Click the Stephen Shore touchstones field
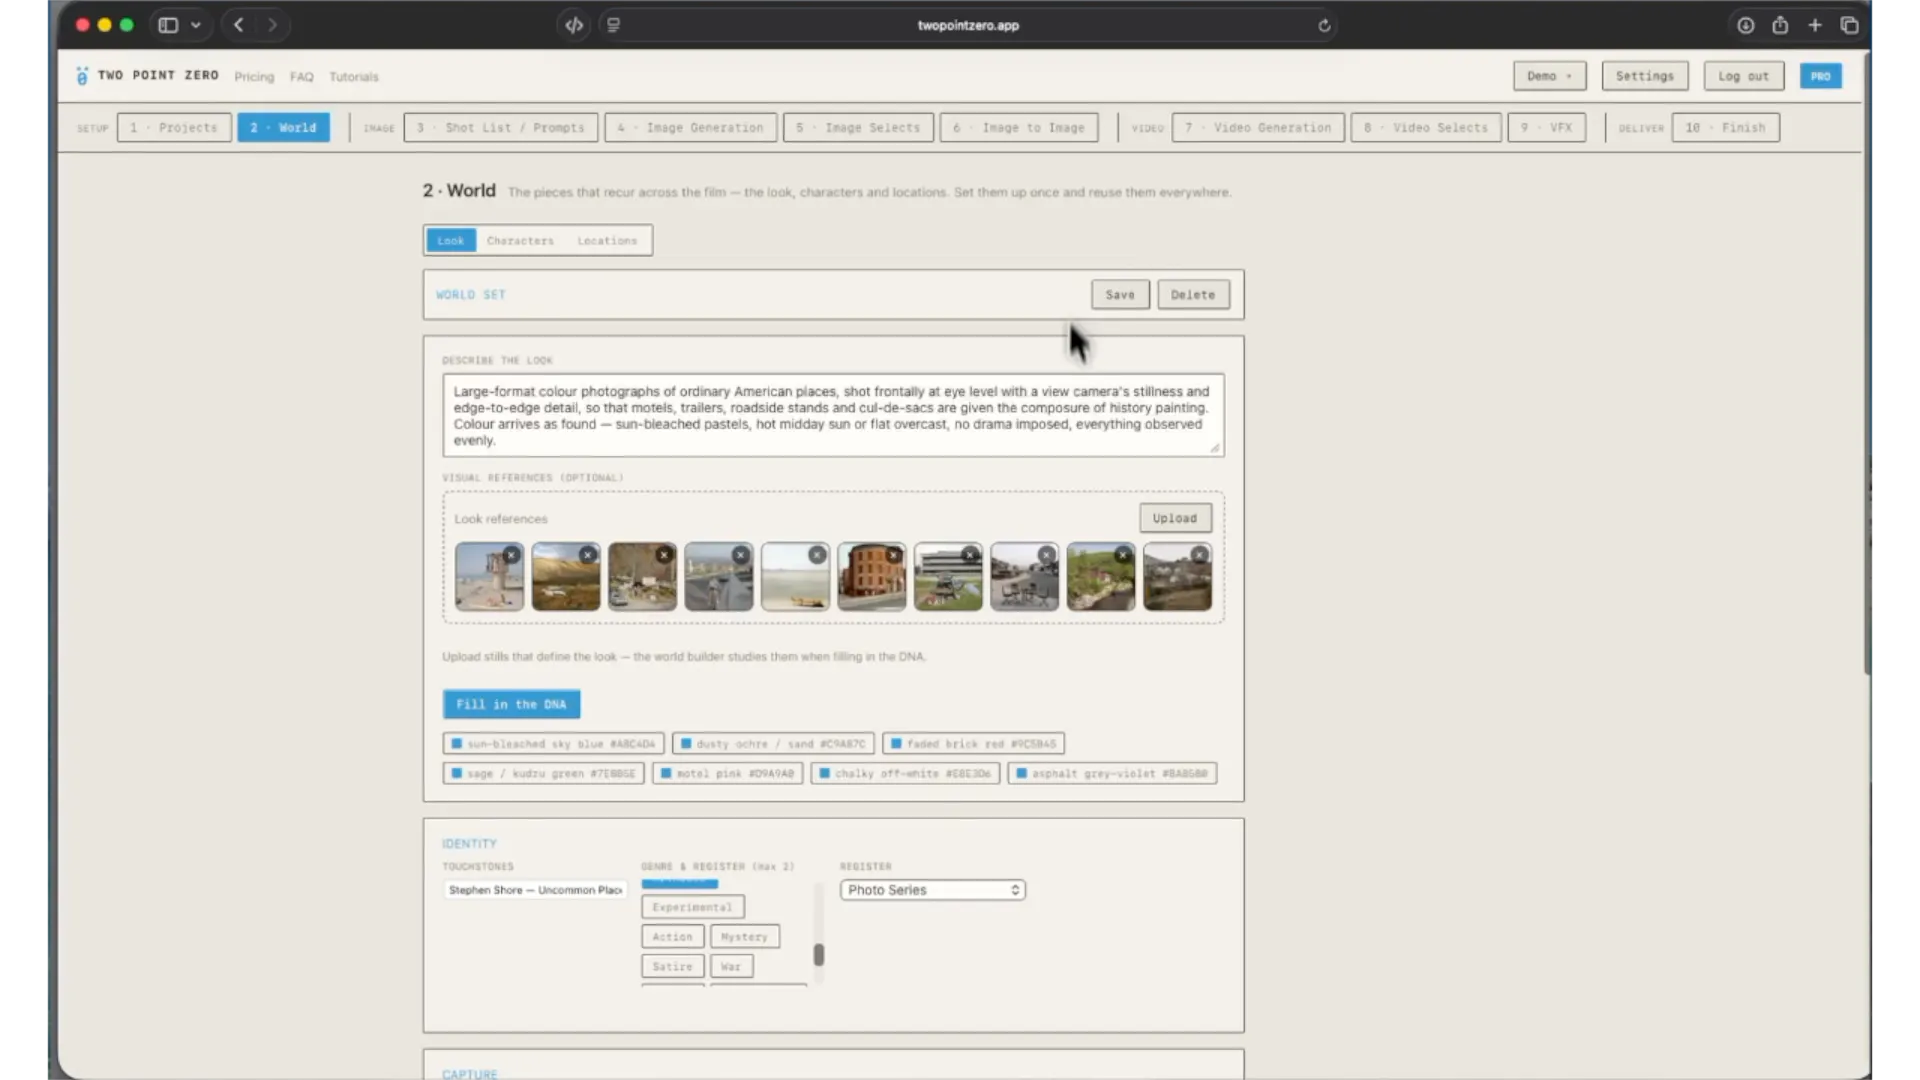This screenshot has height=1080, width=1920. 535,890
